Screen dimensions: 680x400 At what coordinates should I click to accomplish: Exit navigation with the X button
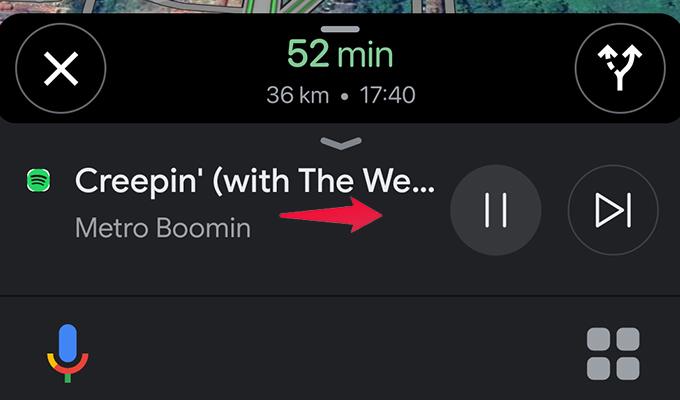click(x=61, y=68)
